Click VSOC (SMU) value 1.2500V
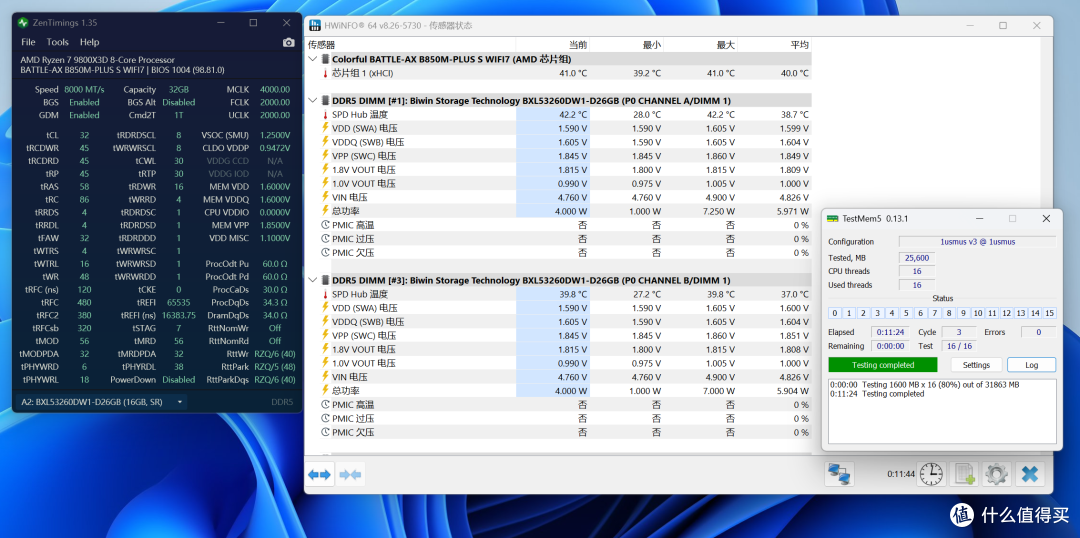This screenshot has height=538, width=1080. click(275, 135)
